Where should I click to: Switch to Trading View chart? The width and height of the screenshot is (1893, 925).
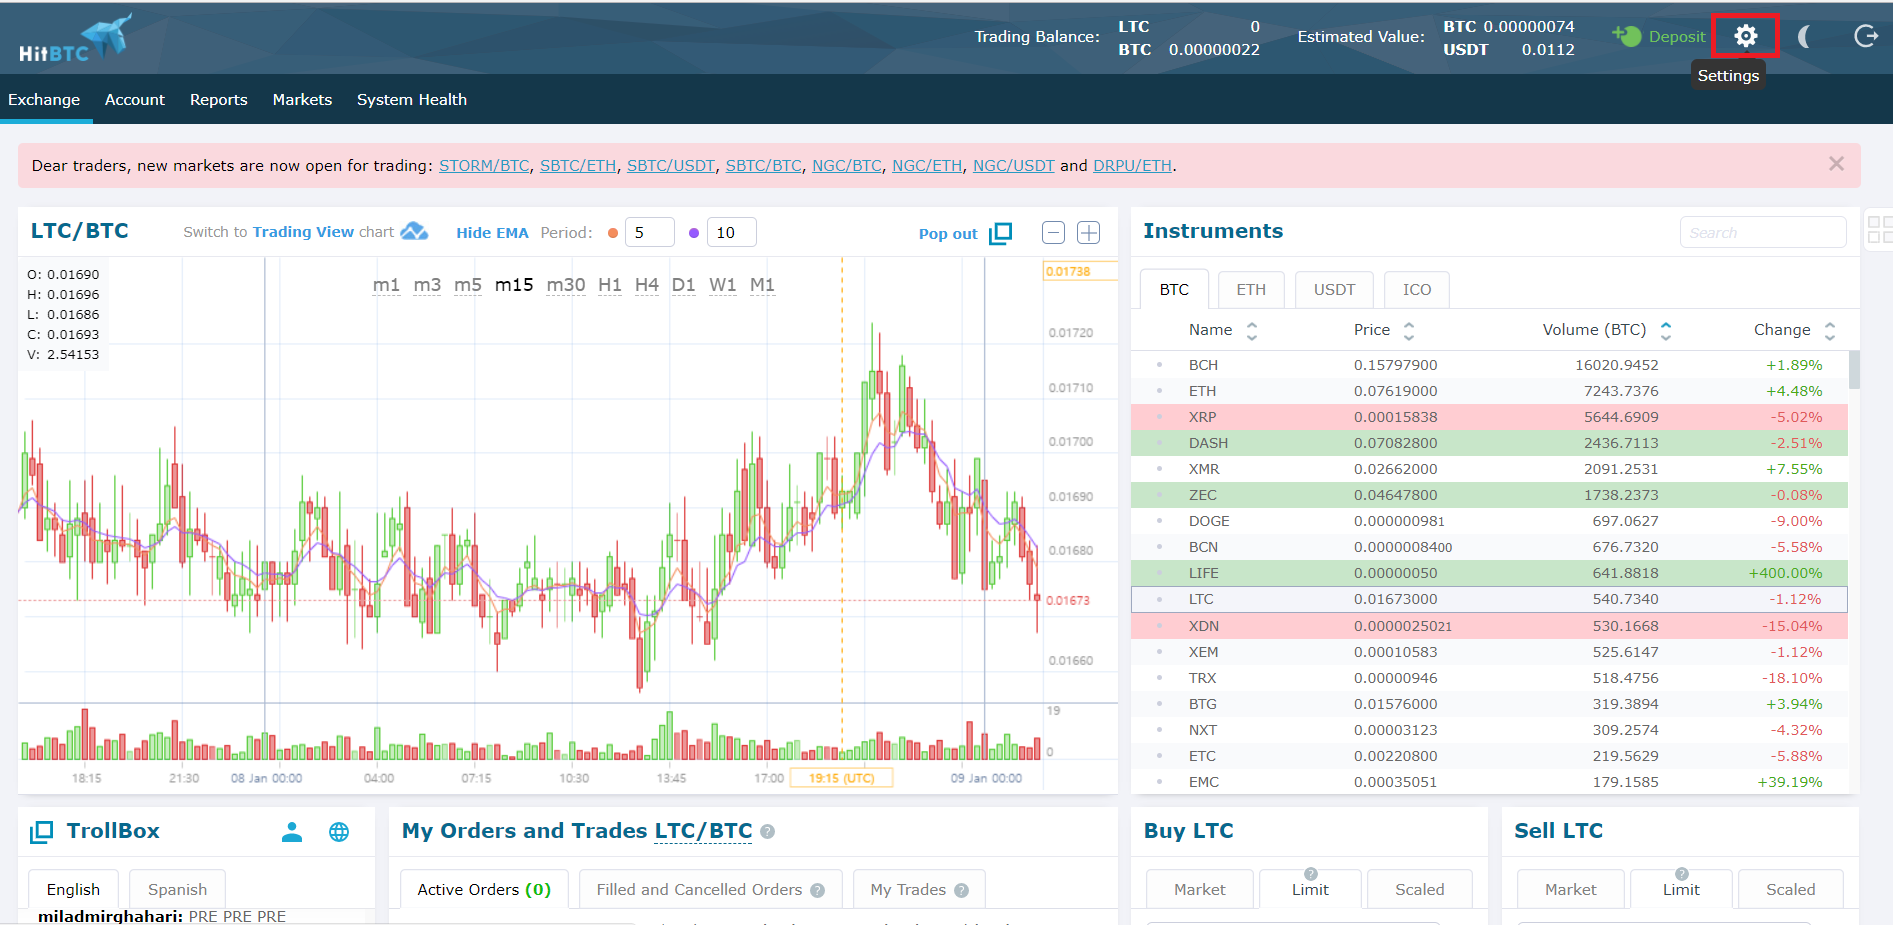(302, 231)
